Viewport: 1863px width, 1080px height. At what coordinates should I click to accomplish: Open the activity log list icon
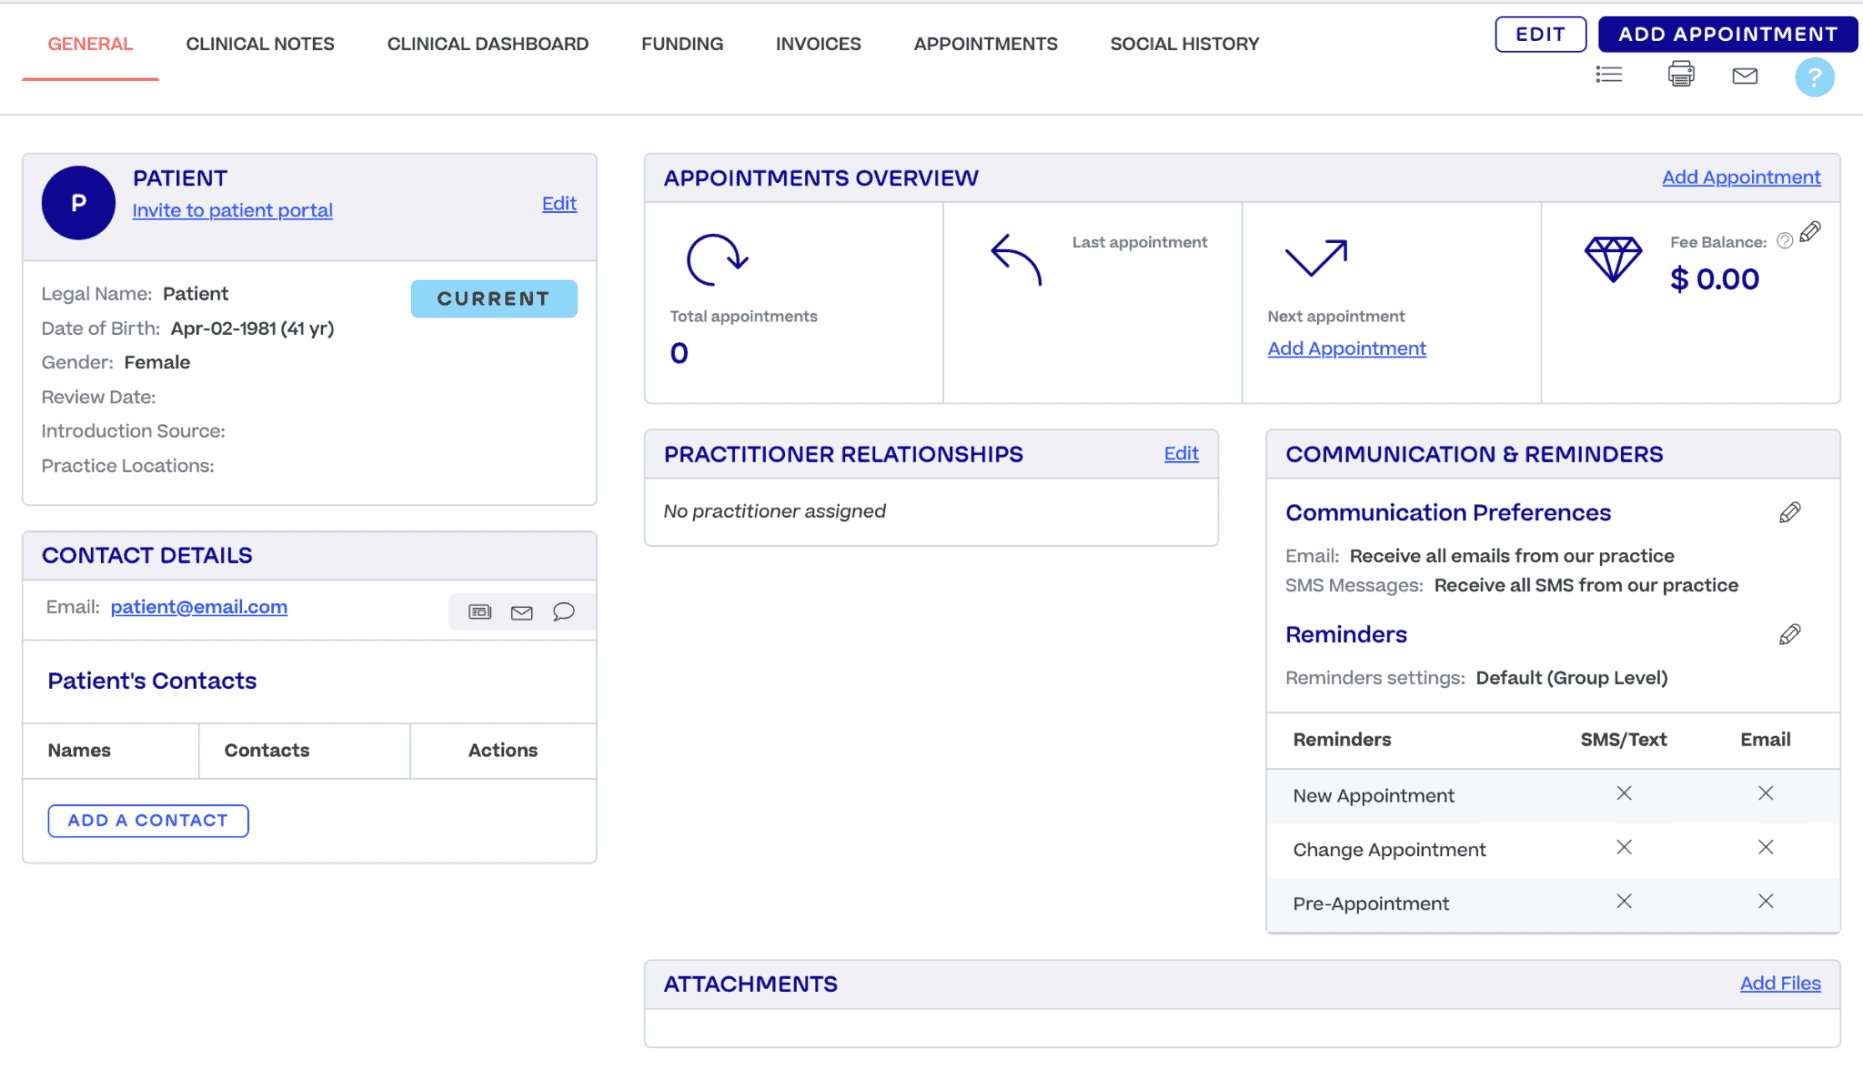click(x=1608, y=74)
